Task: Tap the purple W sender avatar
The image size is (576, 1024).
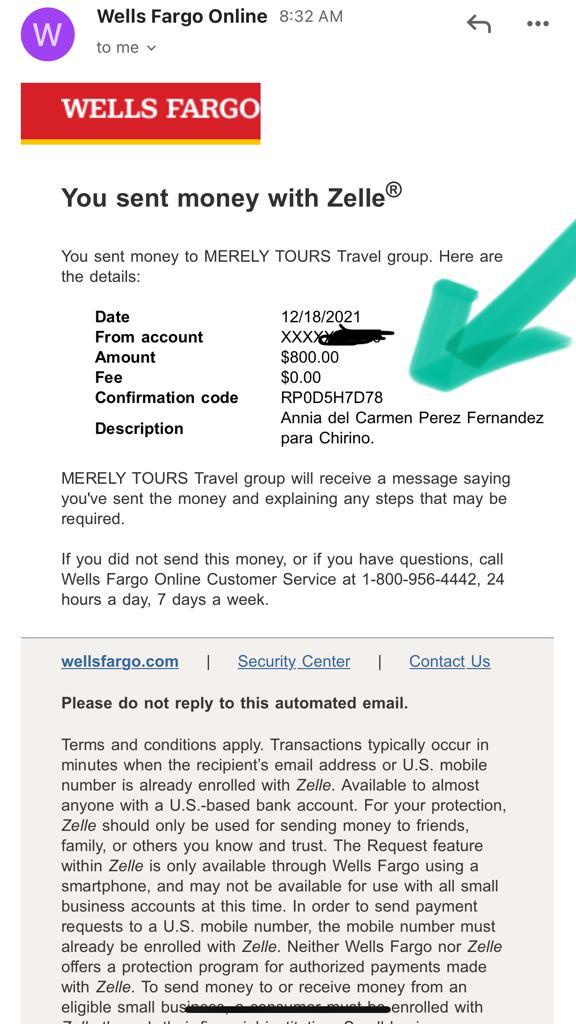Action: click(48, 34)
